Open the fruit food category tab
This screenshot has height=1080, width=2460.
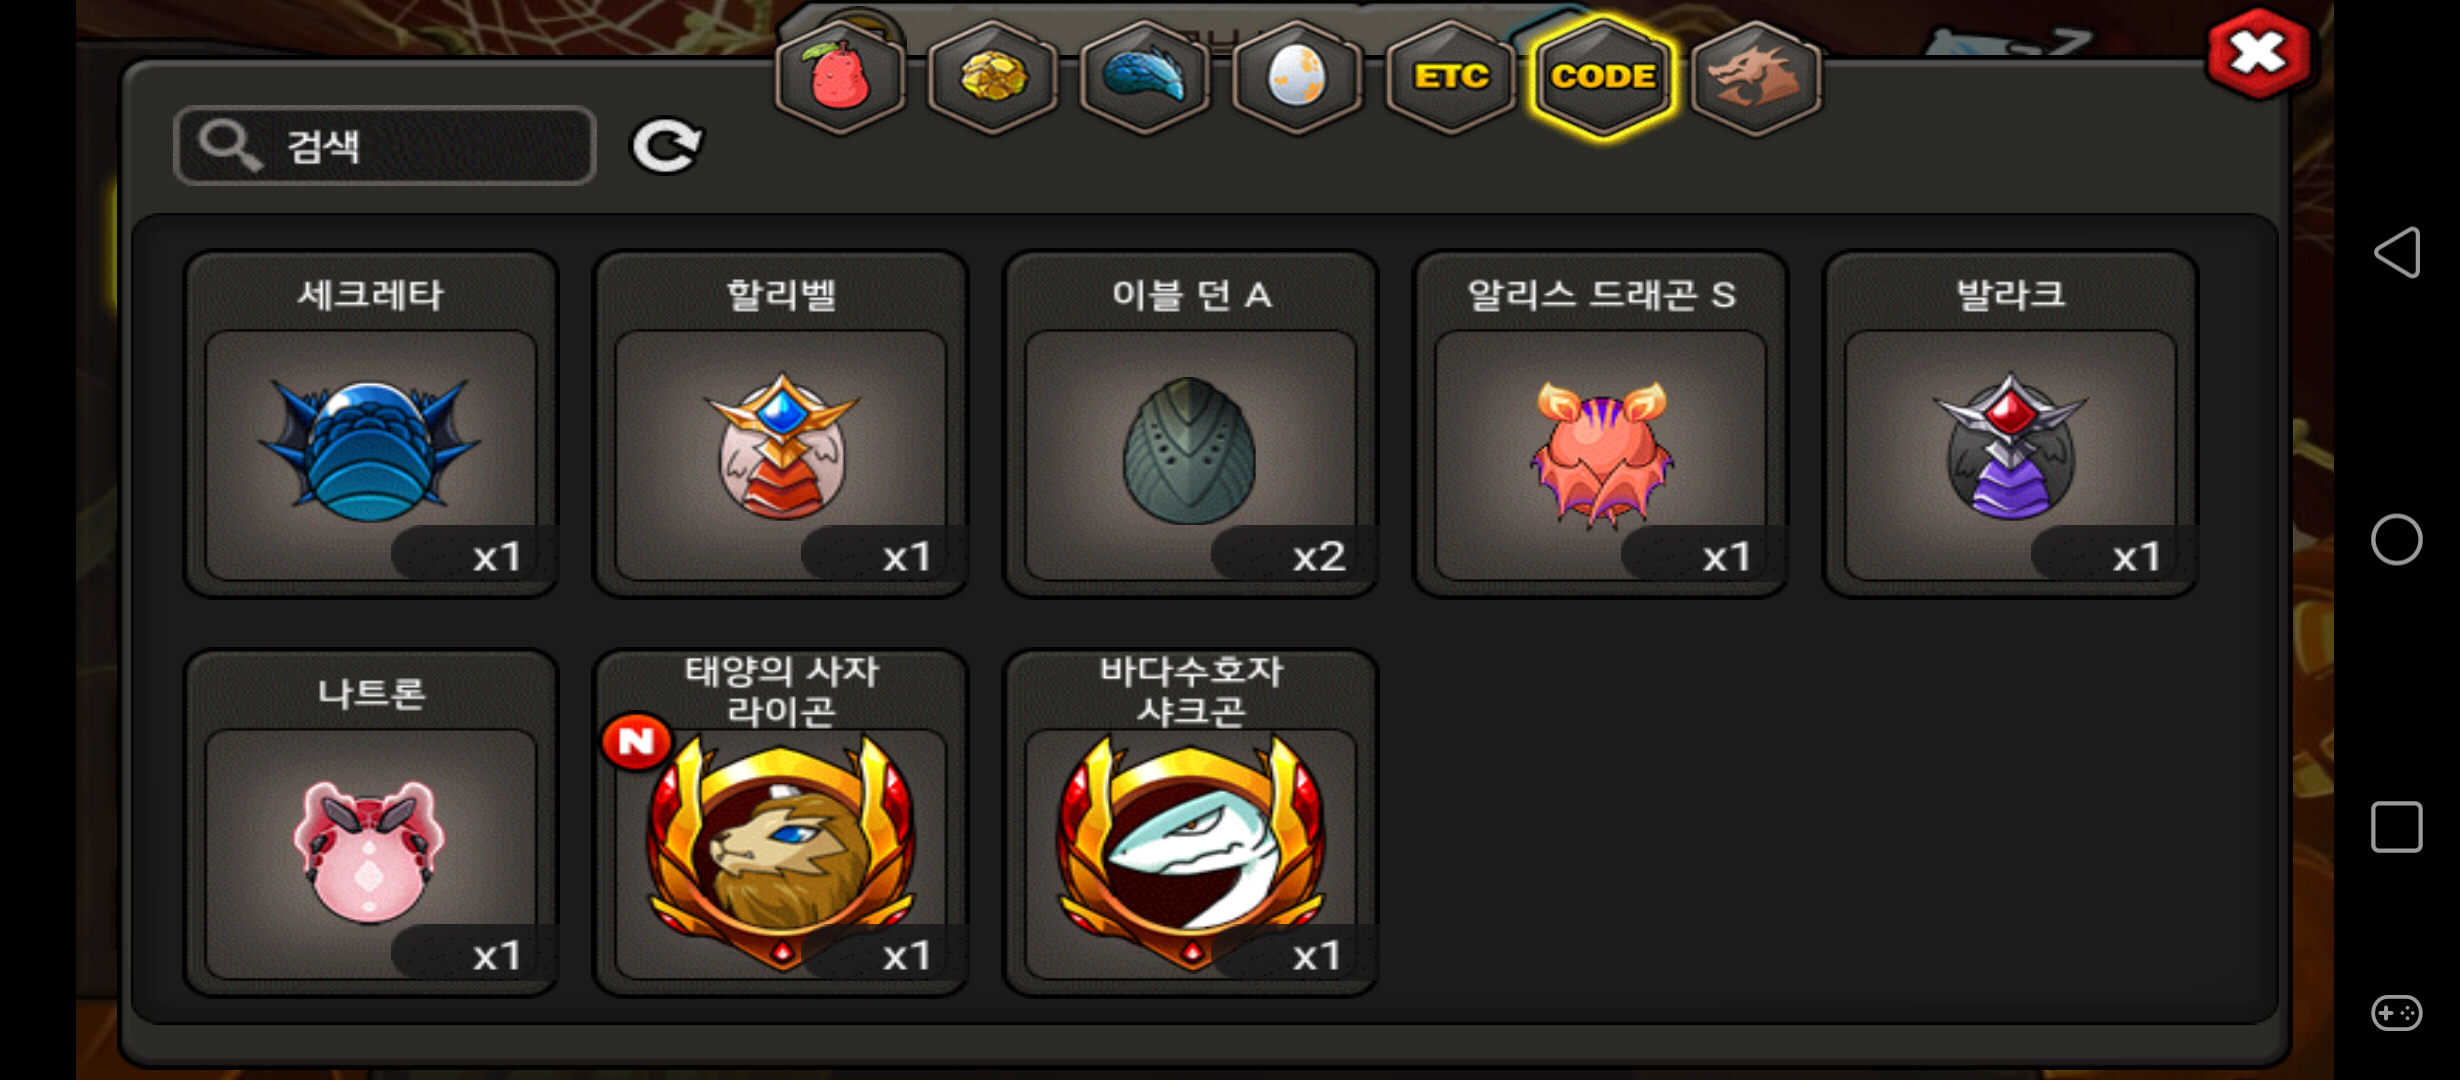click(x=840, y=78)
